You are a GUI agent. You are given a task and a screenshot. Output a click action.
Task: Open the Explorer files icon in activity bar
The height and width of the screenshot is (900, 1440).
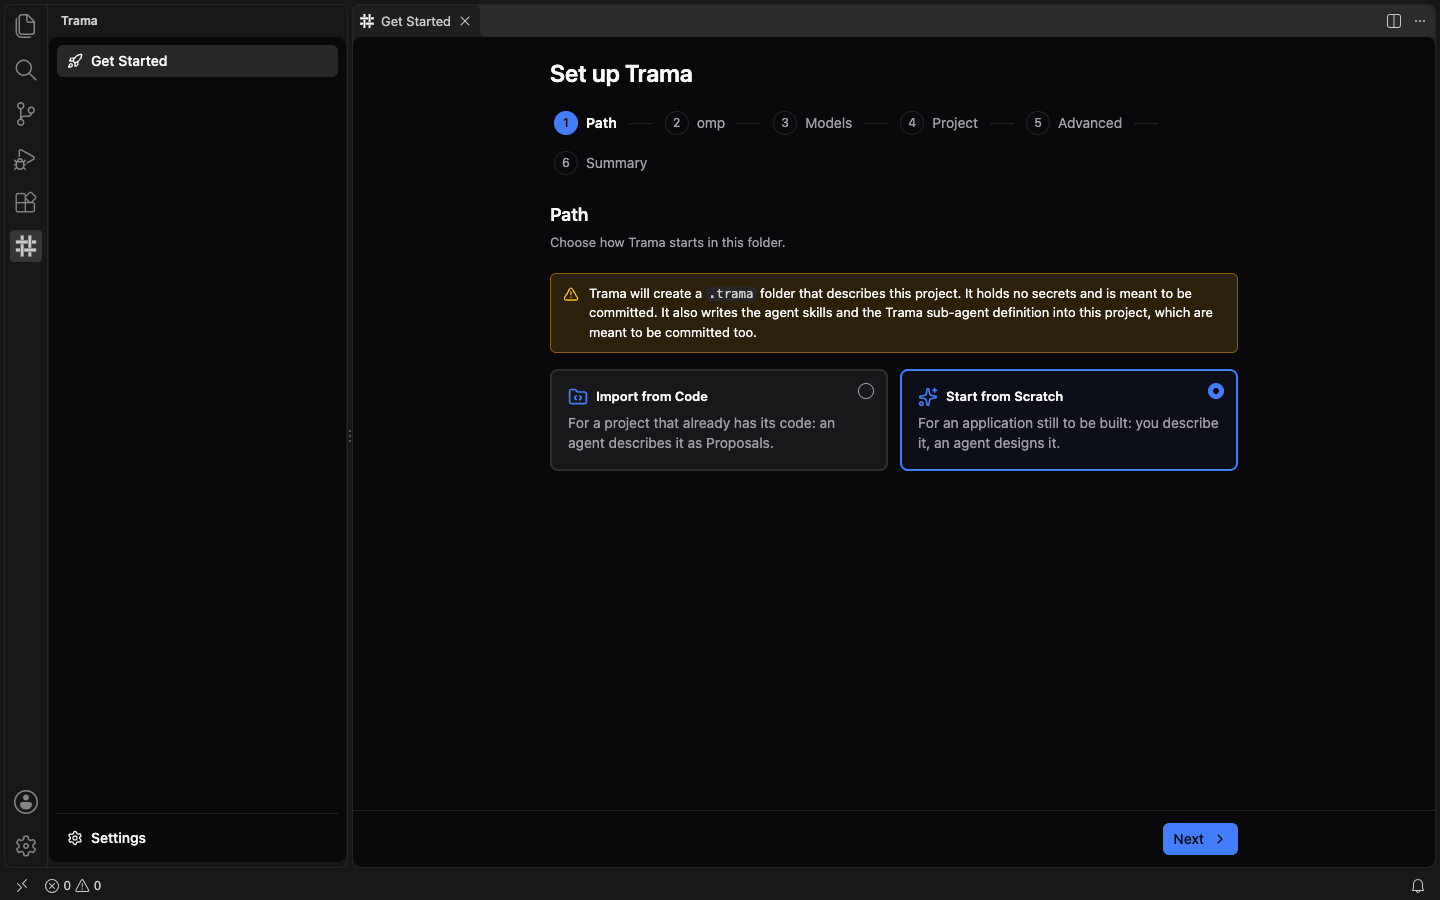coord(26,26)
